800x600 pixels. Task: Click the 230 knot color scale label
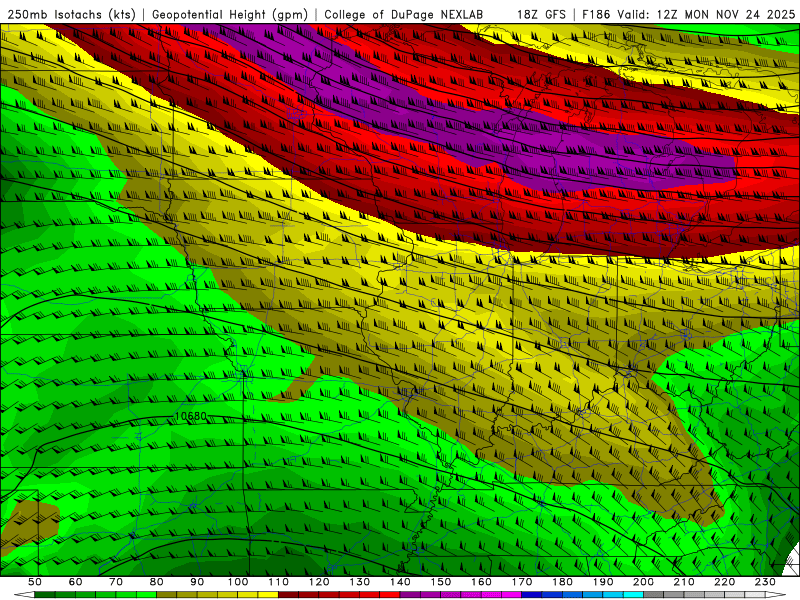click(x=765, y=582)
